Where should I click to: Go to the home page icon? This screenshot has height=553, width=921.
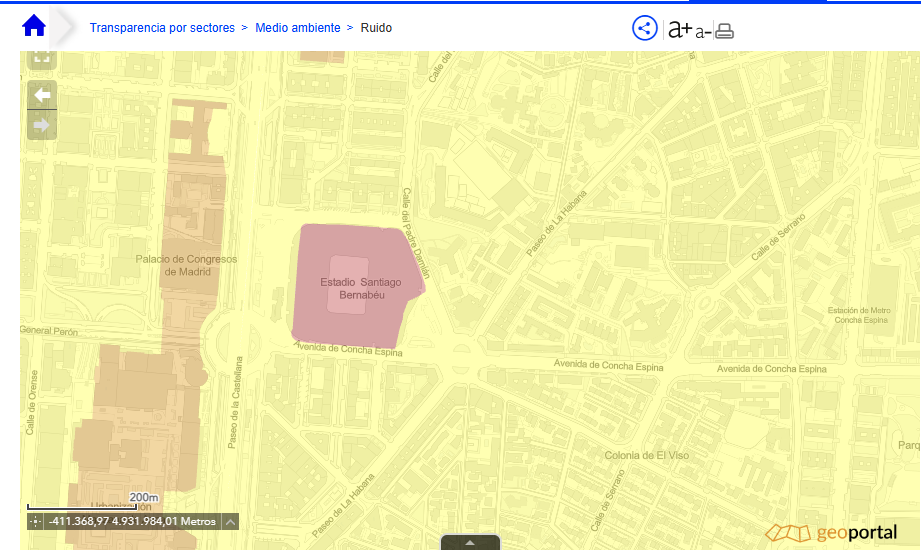click(33, 26)
